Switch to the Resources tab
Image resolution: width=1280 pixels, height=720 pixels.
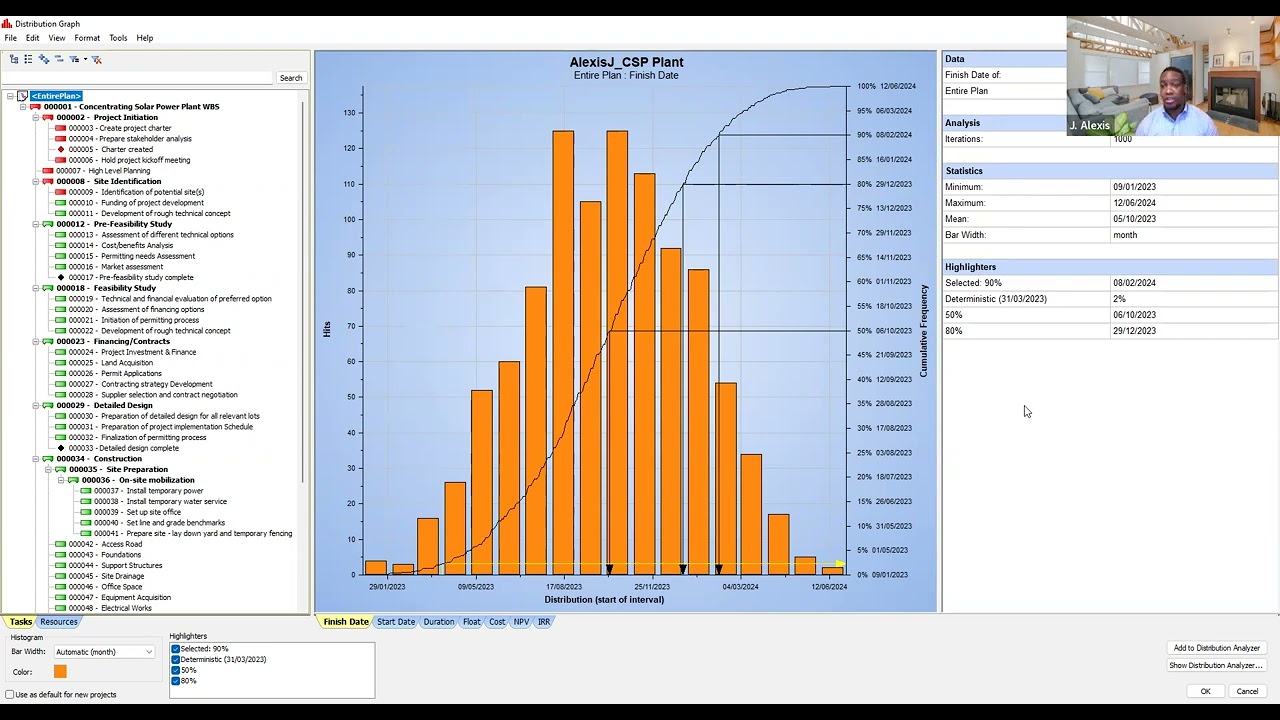click(58, 622)
